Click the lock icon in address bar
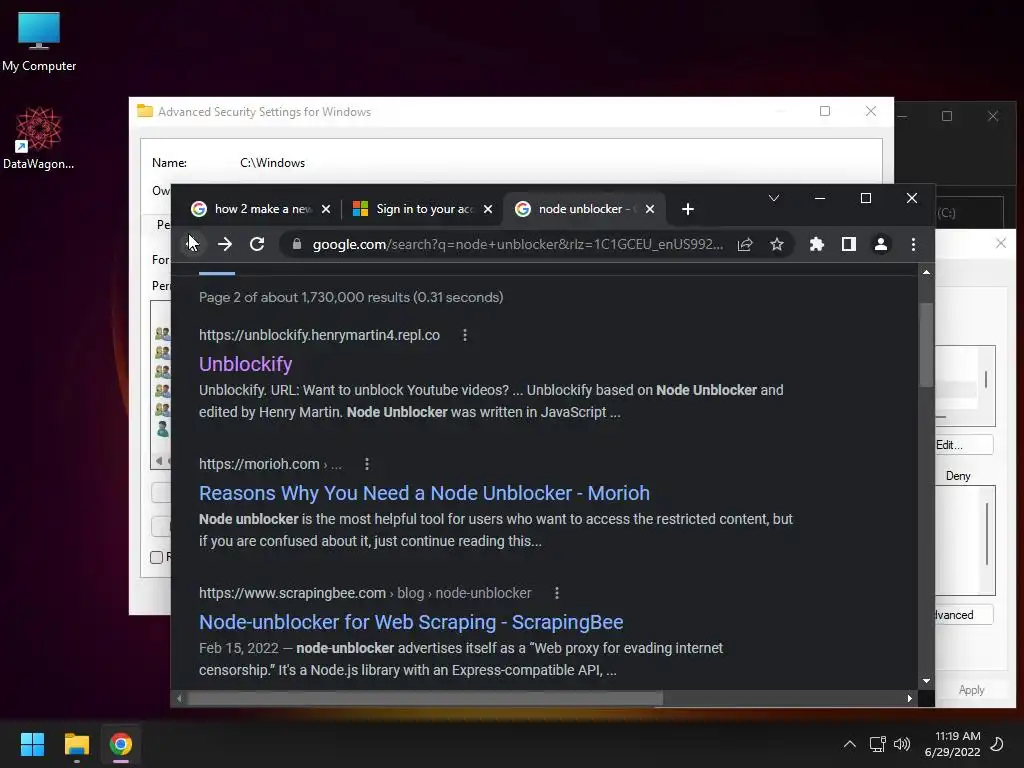The width and height of the screenshot is (1024, 768). (297, 244)
